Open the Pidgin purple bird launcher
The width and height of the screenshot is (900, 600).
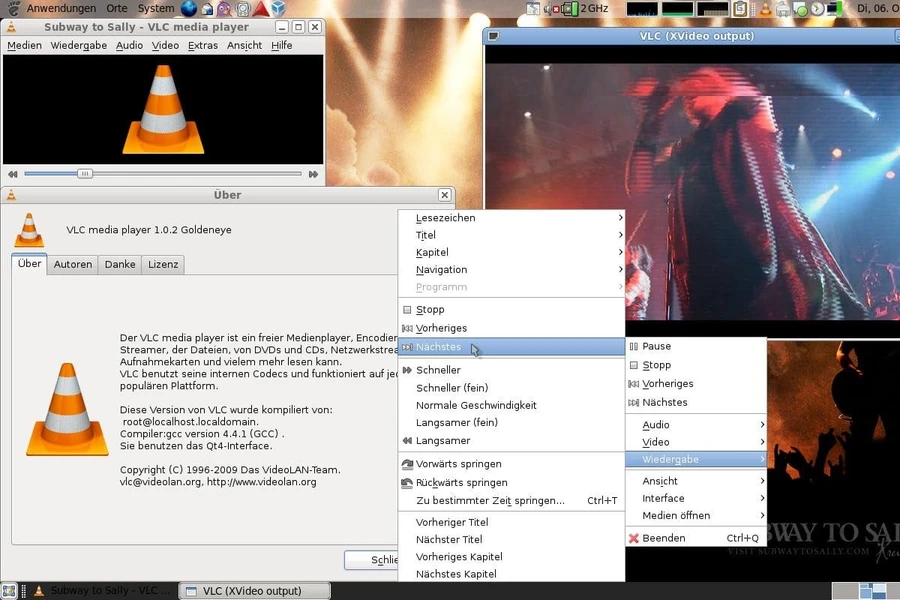pos(224,8)
